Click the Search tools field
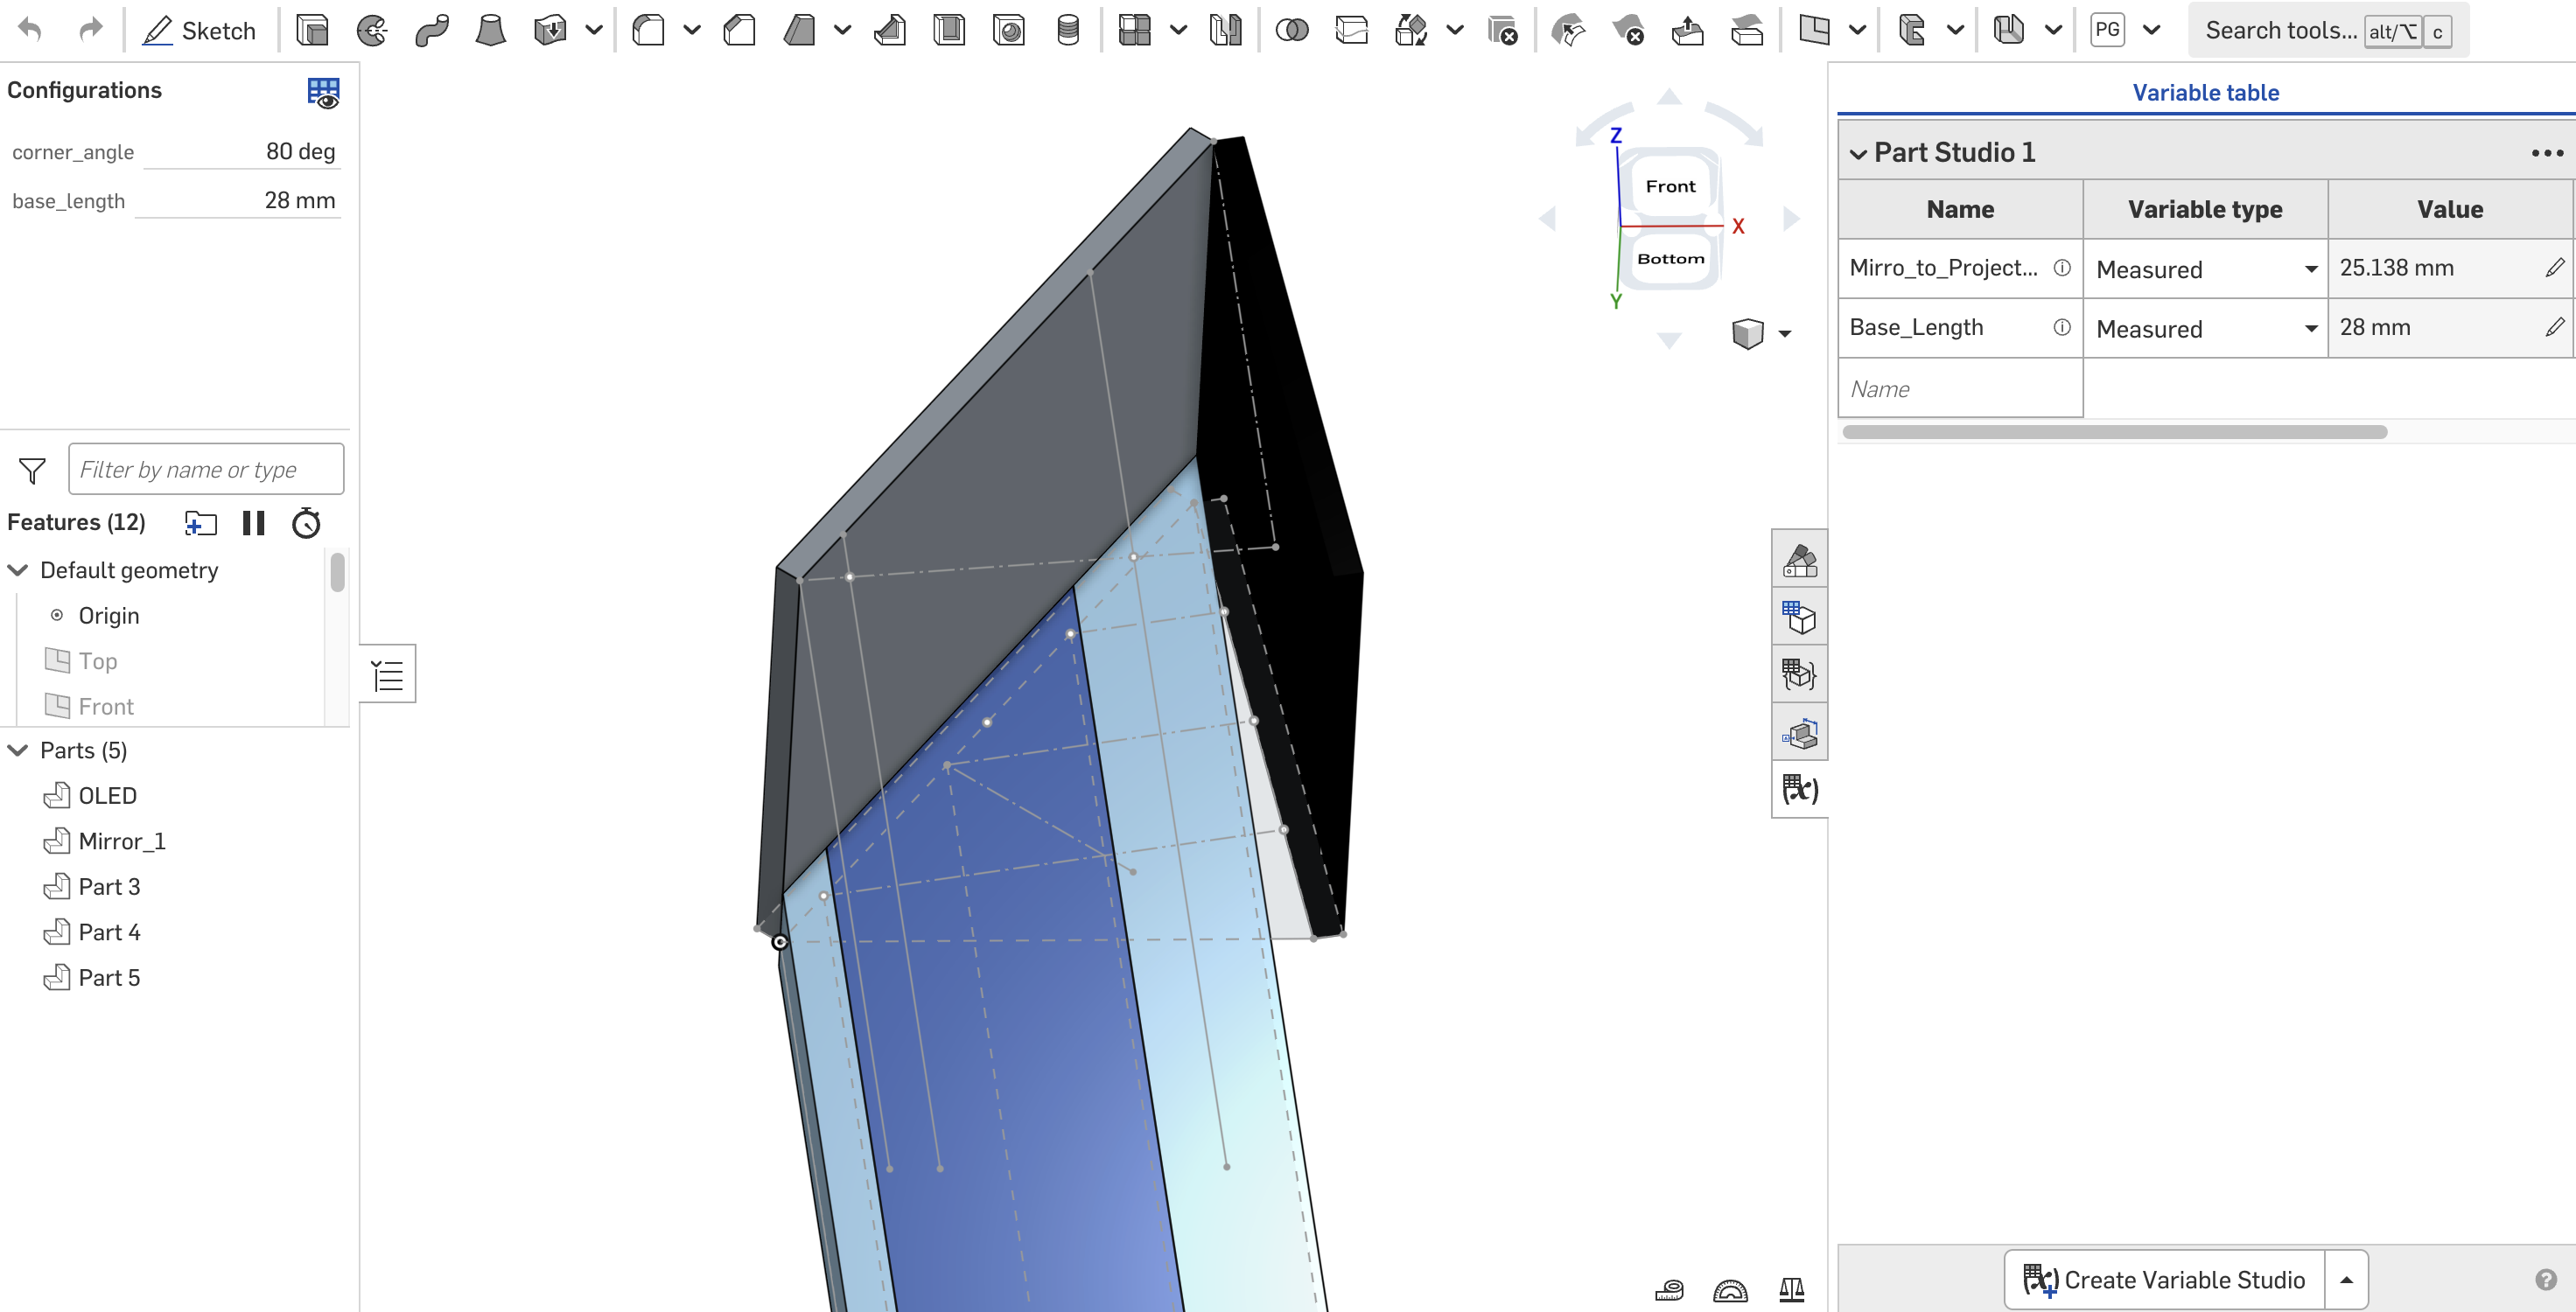This screenshot has height=1312, width=2576. pyautogui.click(x=2328, y=31)
